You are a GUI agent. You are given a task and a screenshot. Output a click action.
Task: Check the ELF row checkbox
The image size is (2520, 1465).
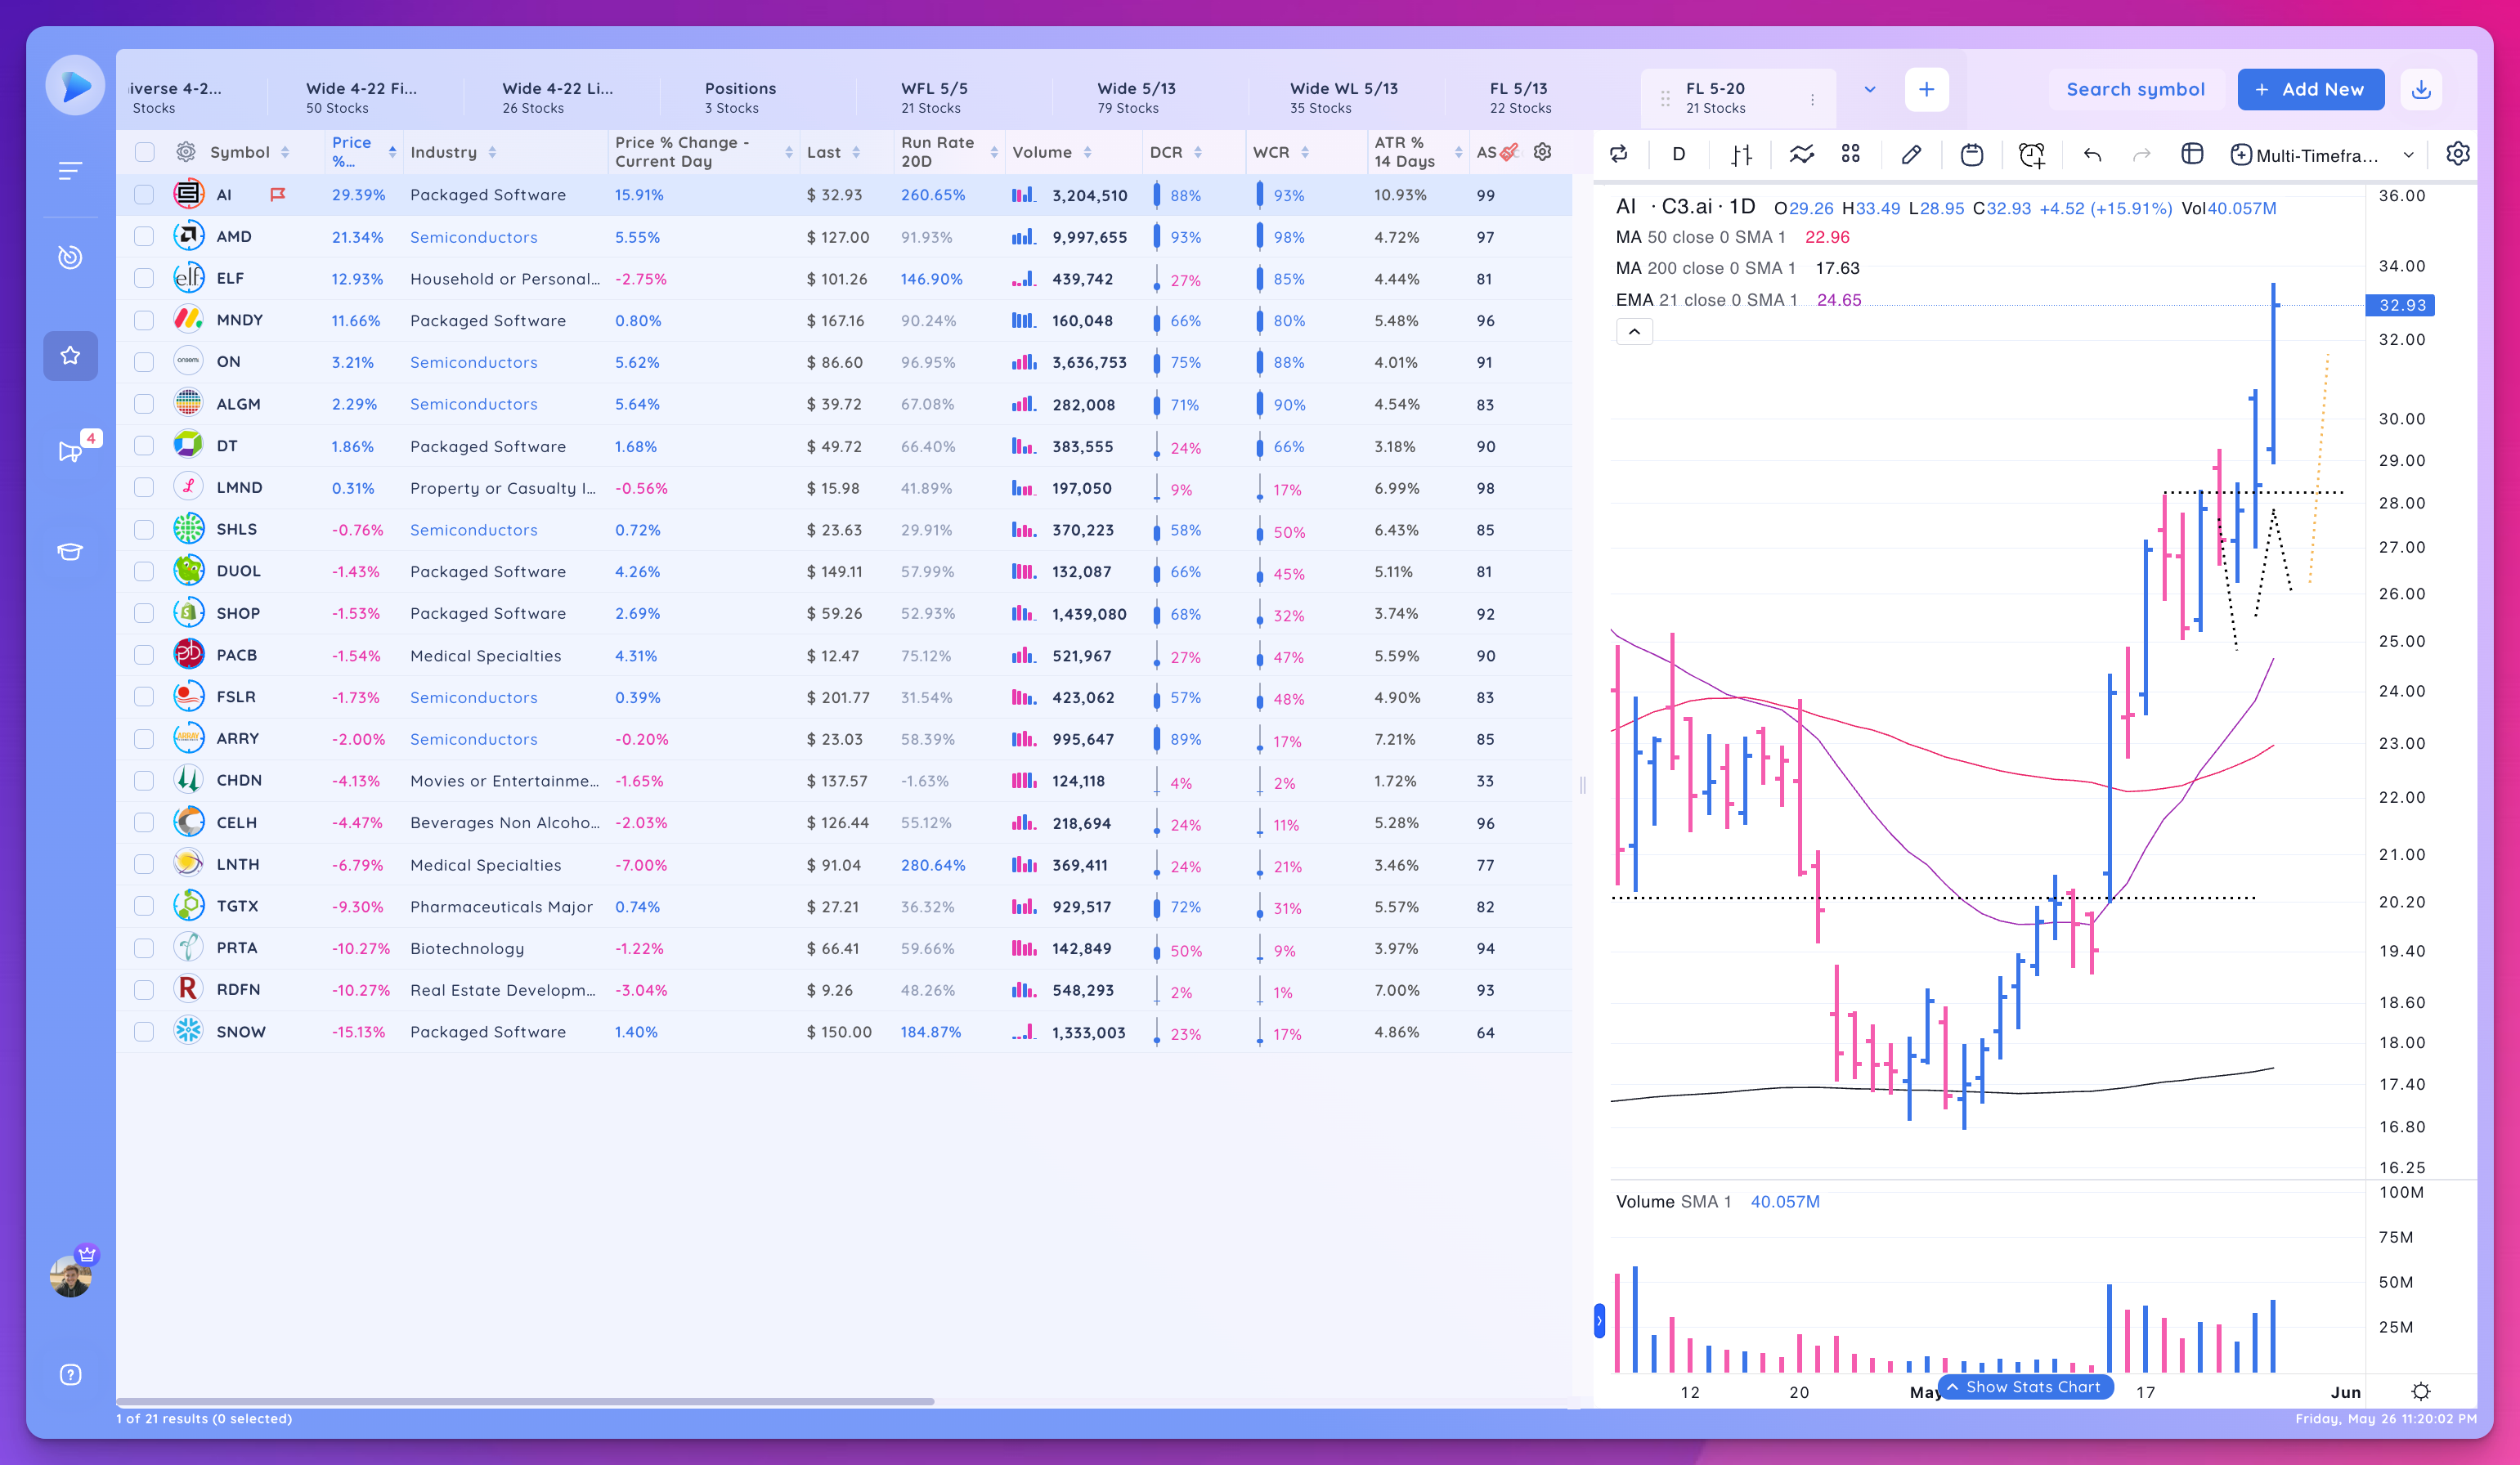coord(144,279)
